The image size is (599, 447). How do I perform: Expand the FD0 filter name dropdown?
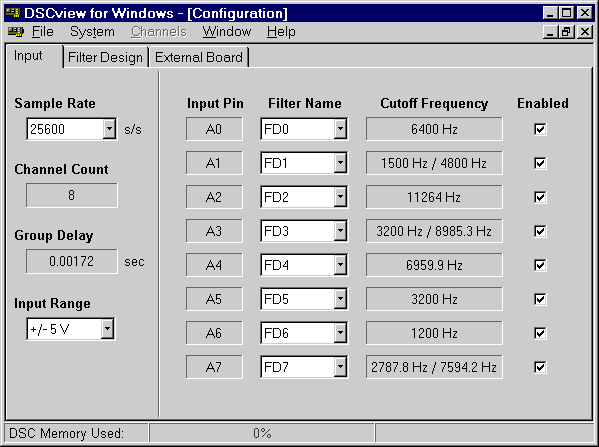[340, 129]
